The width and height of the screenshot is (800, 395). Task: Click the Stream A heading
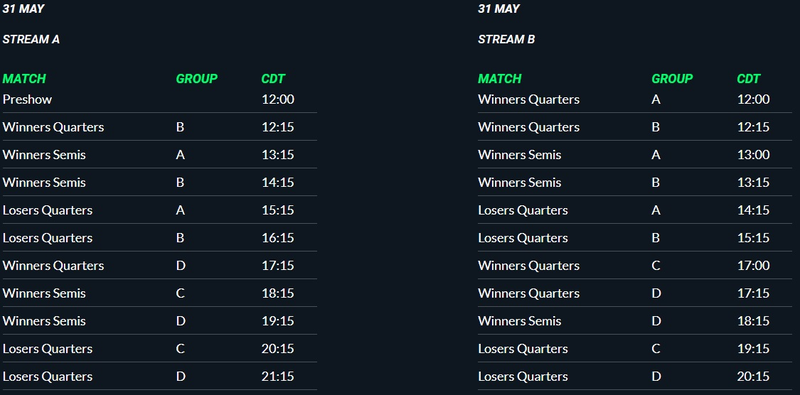pos(31,39)
